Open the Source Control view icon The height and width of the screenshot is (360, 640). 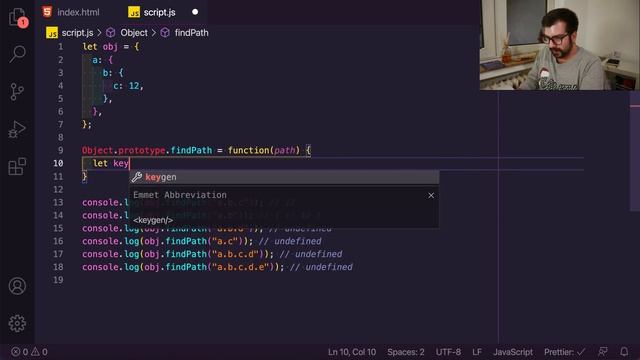pyautogui.click(x=17, y=91)
